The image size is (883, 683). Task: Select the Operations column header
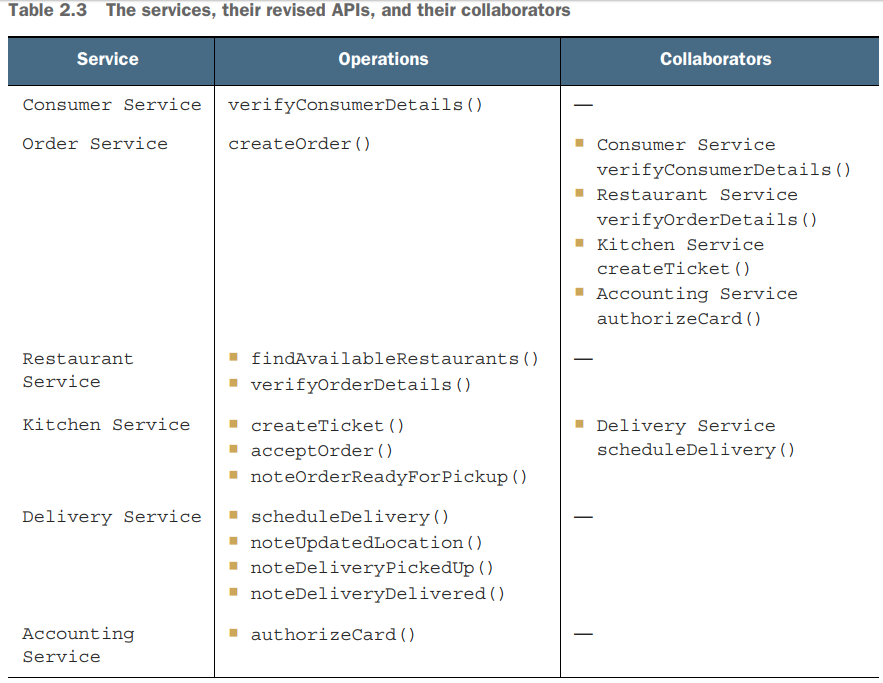tap(383, 60)
